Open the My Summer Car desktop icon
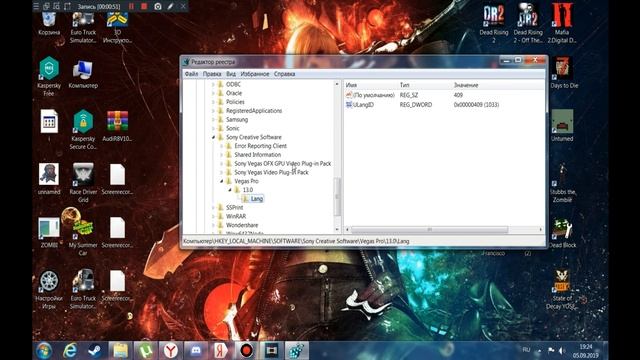The height and width of the screenshot is (360, 640). click(83, 236)
